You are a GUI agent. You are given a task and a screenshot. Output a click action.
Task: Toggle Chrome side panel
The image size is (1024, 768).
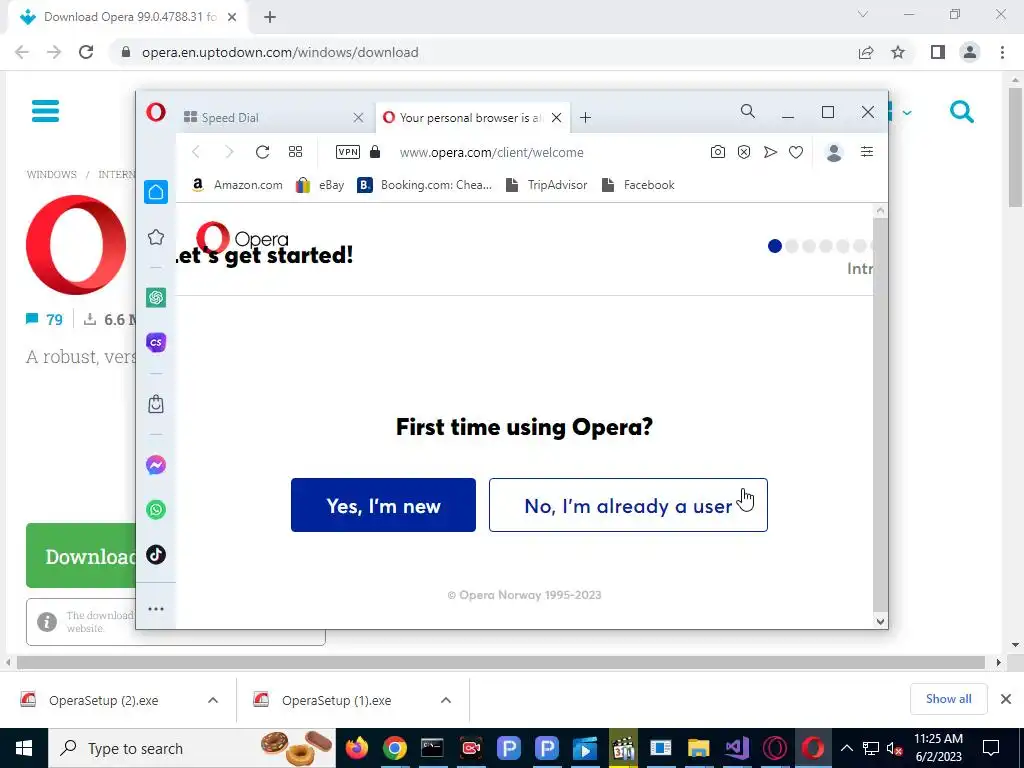click(938, 52)
